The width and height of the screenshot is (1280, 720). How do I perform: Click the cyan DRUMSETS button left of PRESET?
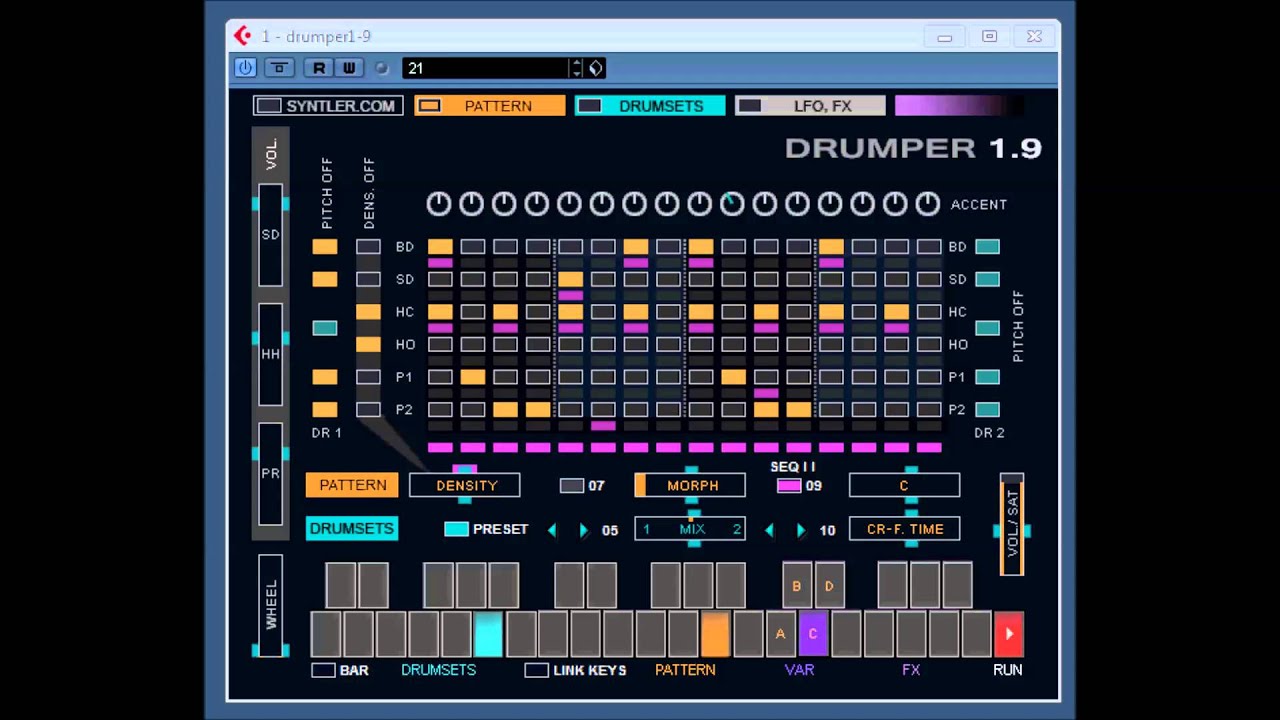tap(352, 529)
